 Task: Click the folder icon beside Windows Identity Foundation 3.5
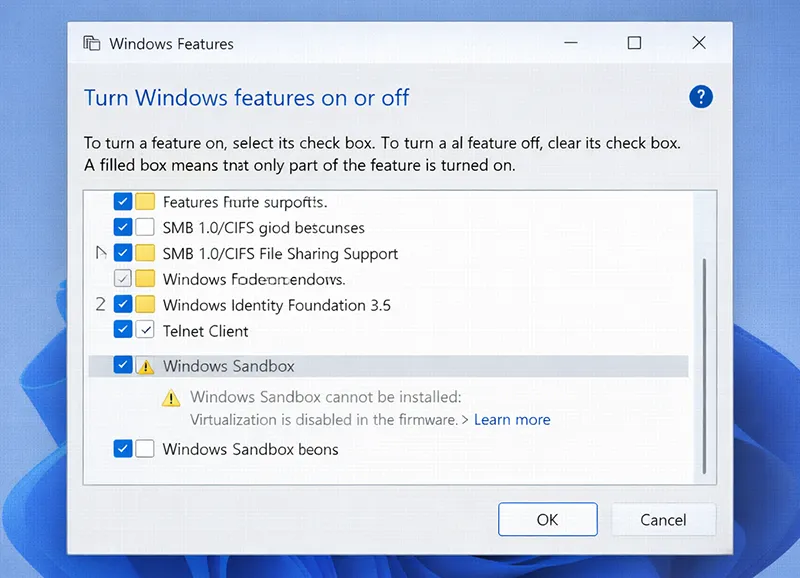point(144,304)
